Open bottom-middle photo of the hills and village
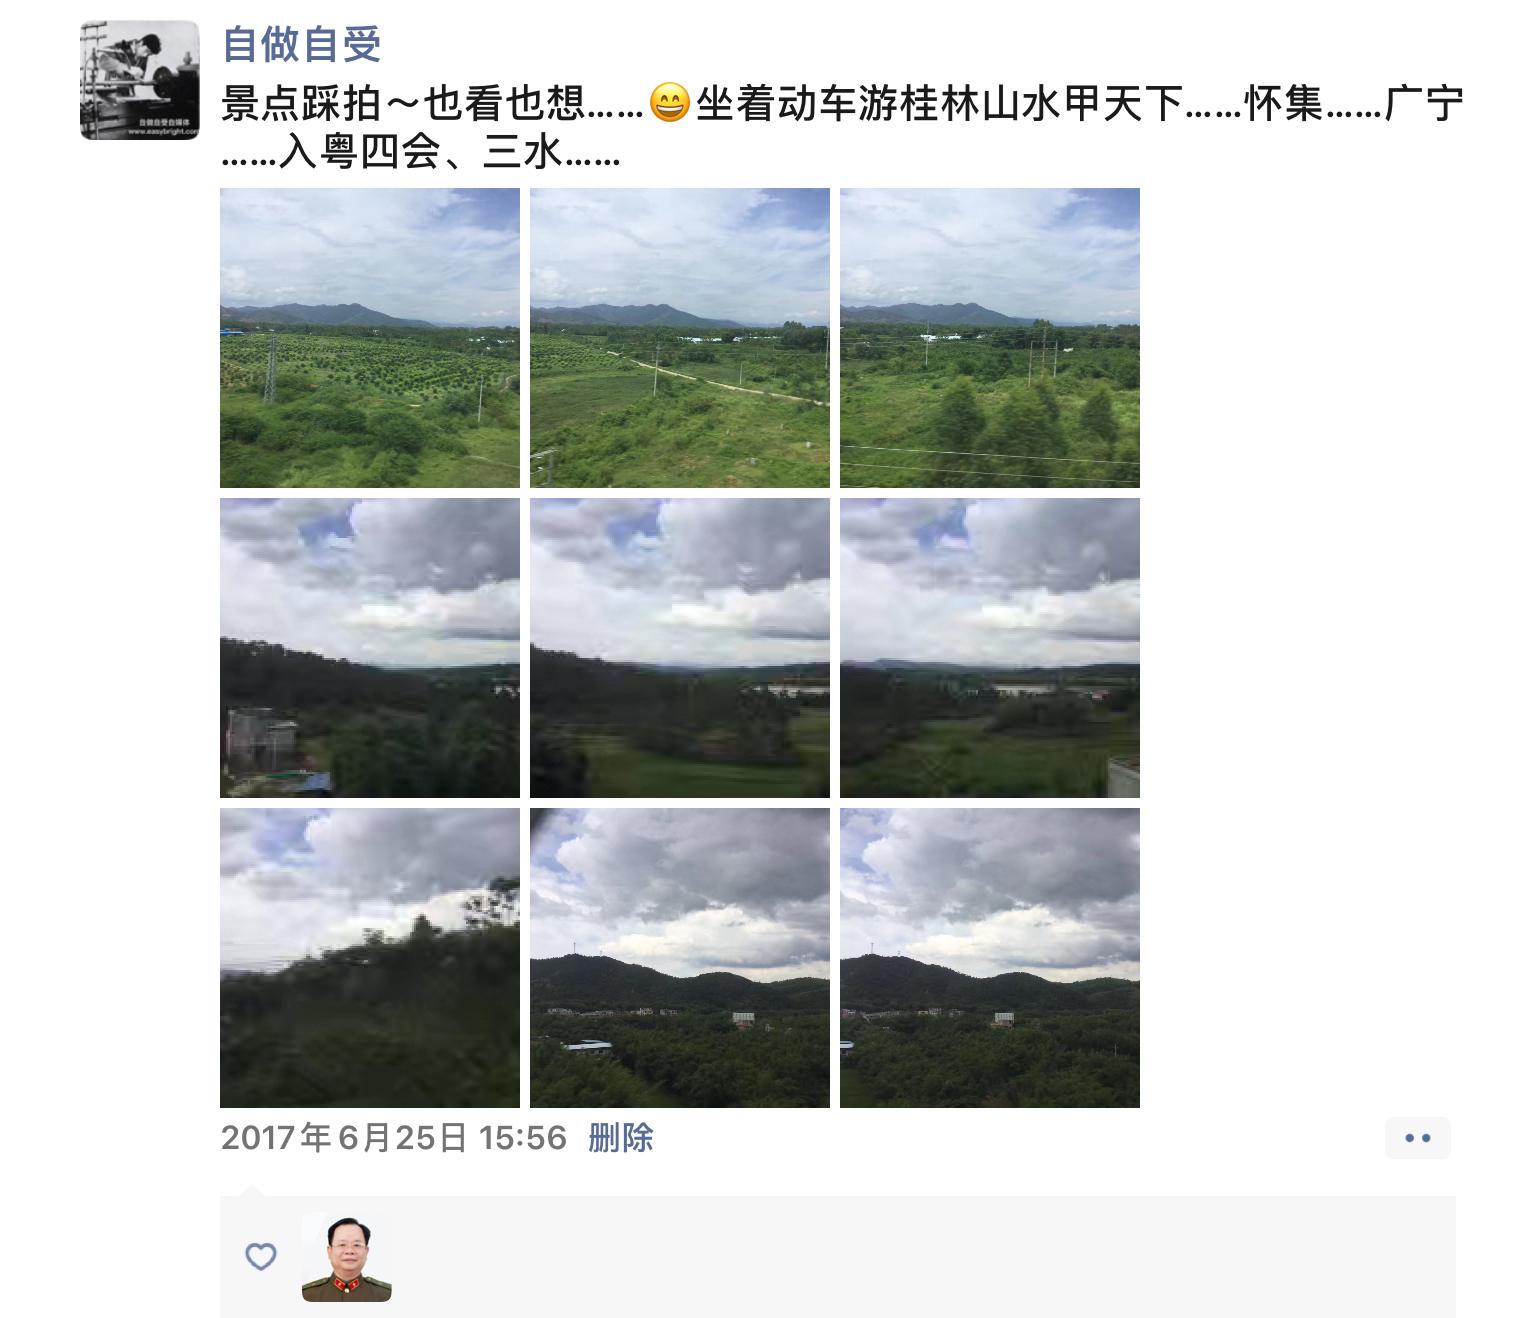 tap(680, 958)
